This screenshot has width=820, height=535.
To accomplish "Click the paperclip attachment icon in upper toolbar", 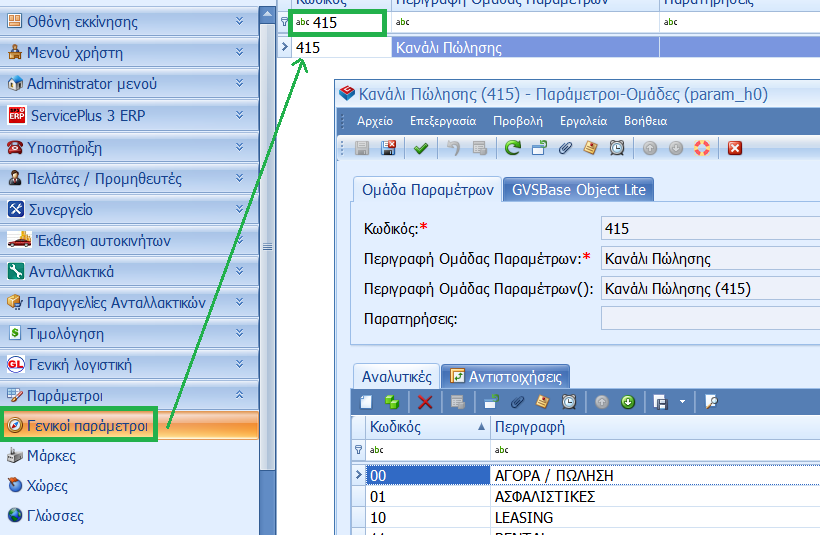I will [x=565, y=149].
